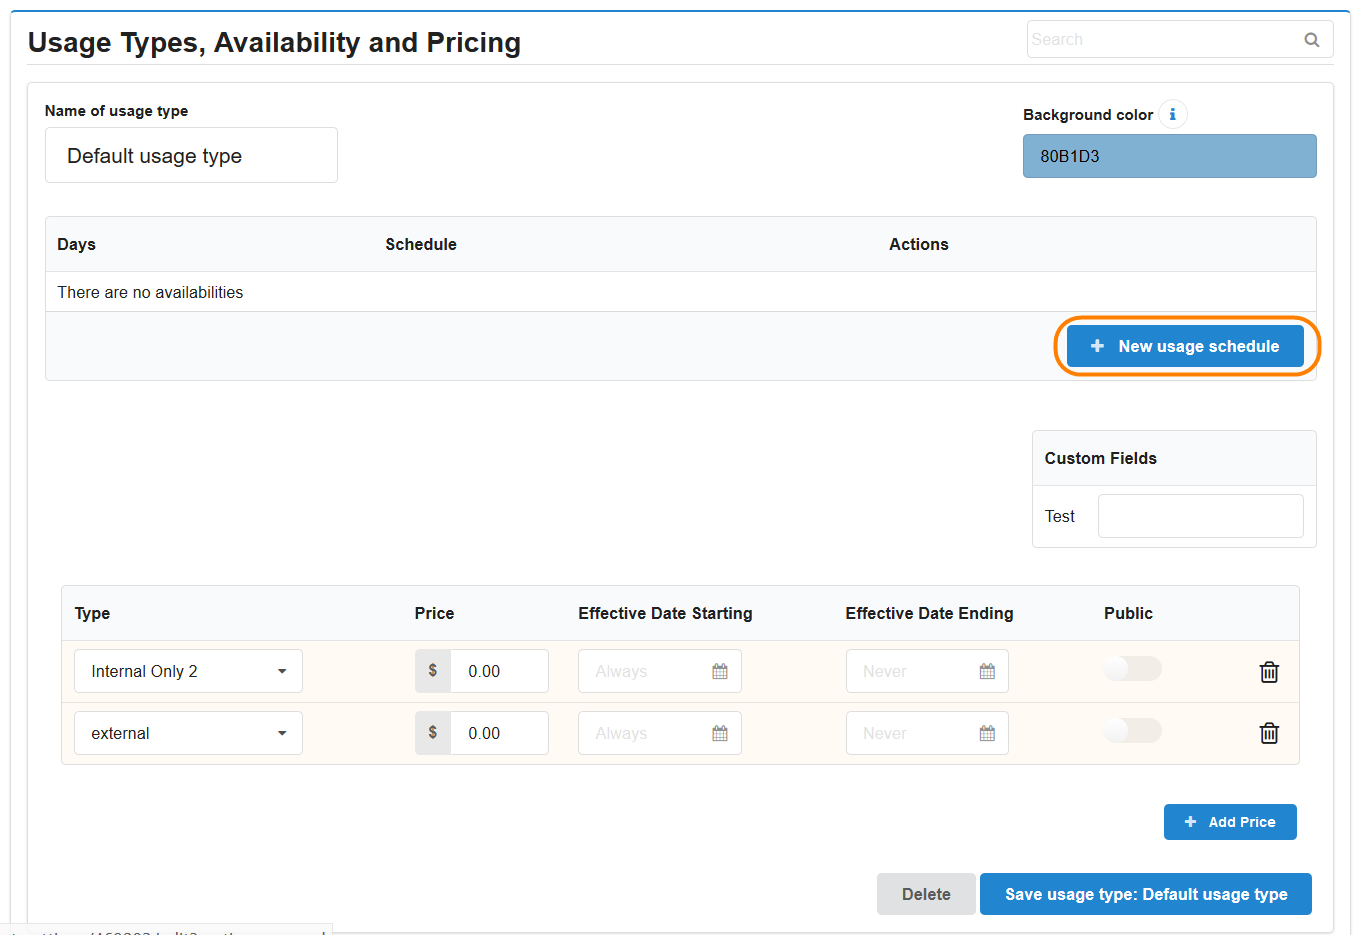The width and height of the screenshot is (1360, 935).
Task: Save usage type: Default usage type
Action: [1145, 894]
